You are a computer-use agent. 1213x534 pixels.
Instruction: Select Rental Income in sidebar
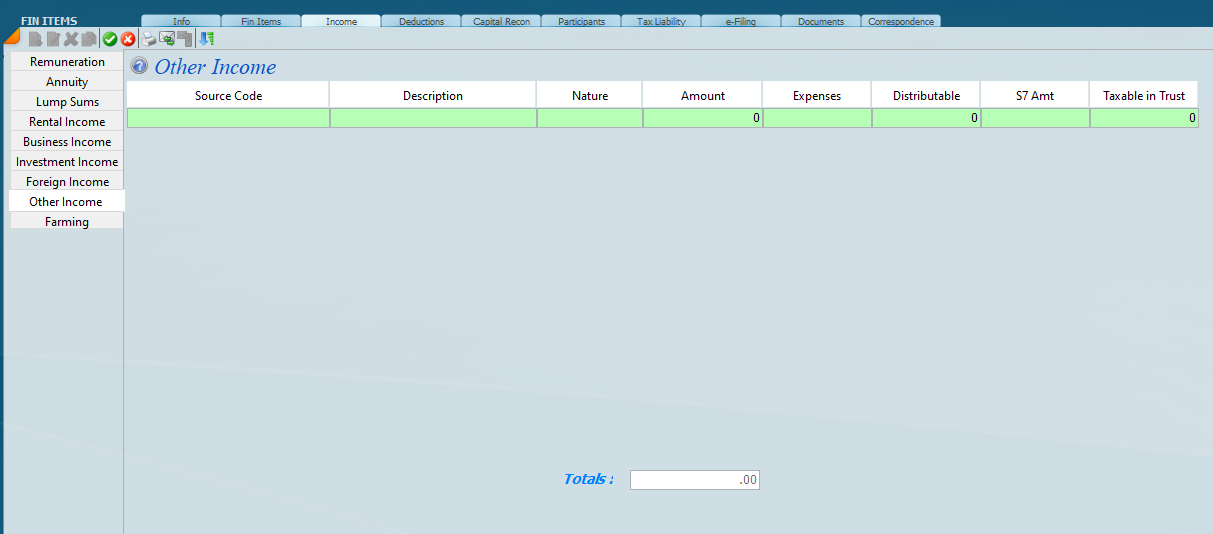click(67, 122)
